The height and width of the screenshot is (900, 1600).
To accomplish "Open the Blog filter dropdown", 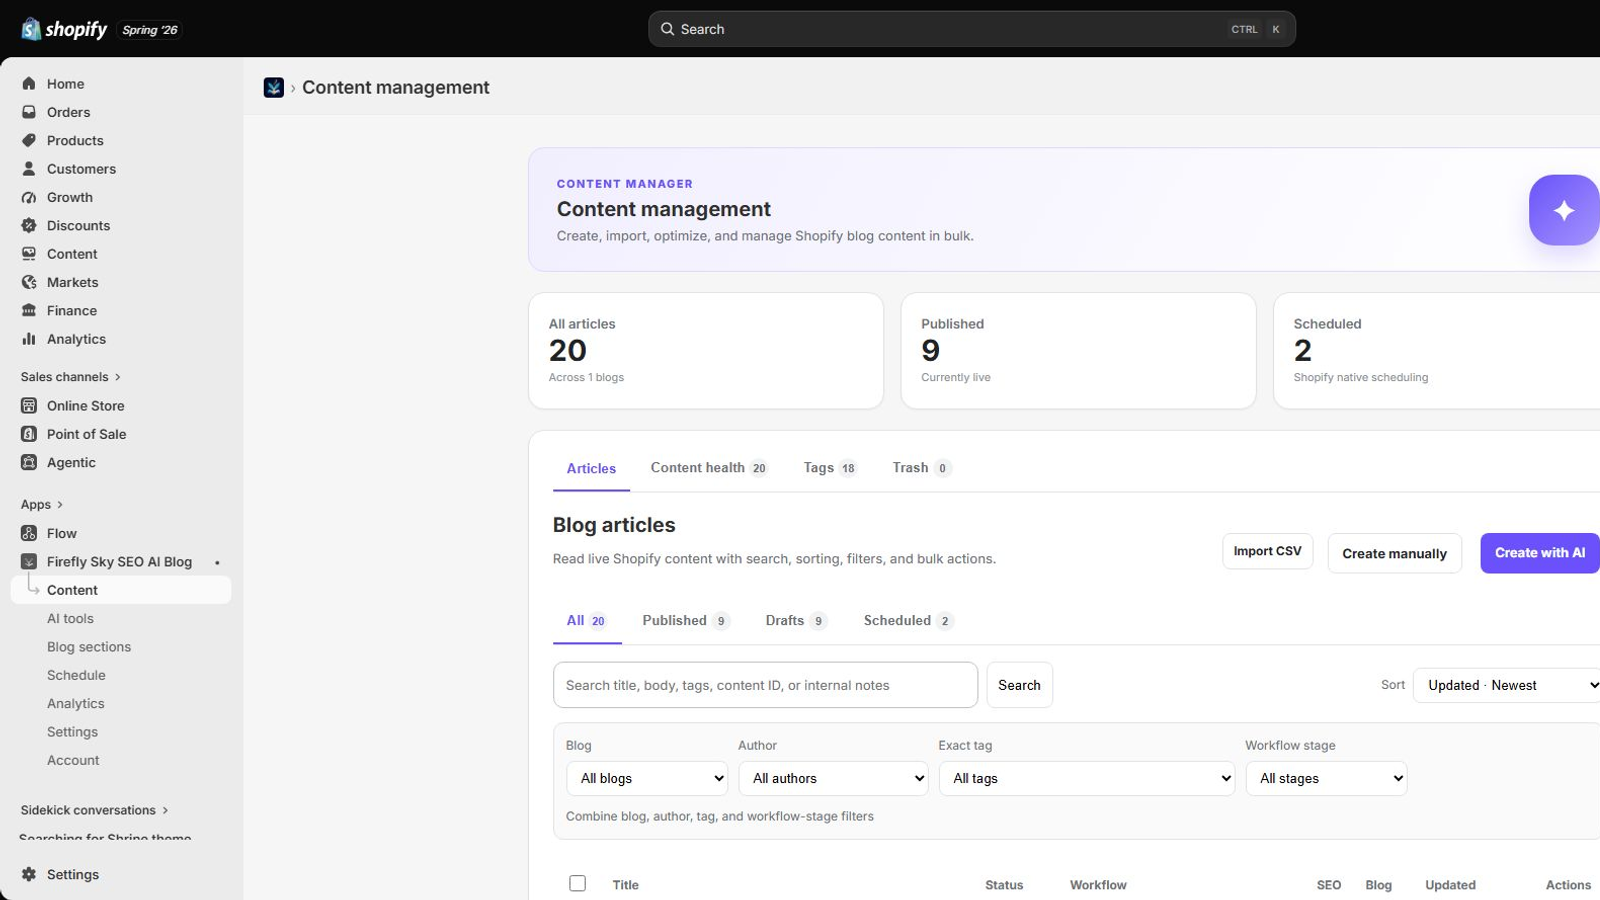I will pyautogui.click(x=647, y=778).
